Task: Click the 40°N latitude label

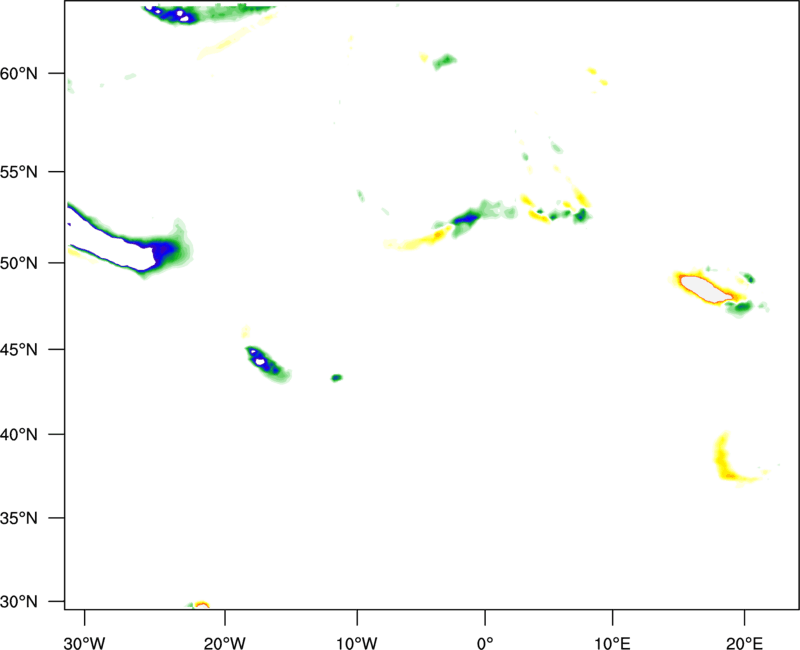Action: (x=19, y=435)
